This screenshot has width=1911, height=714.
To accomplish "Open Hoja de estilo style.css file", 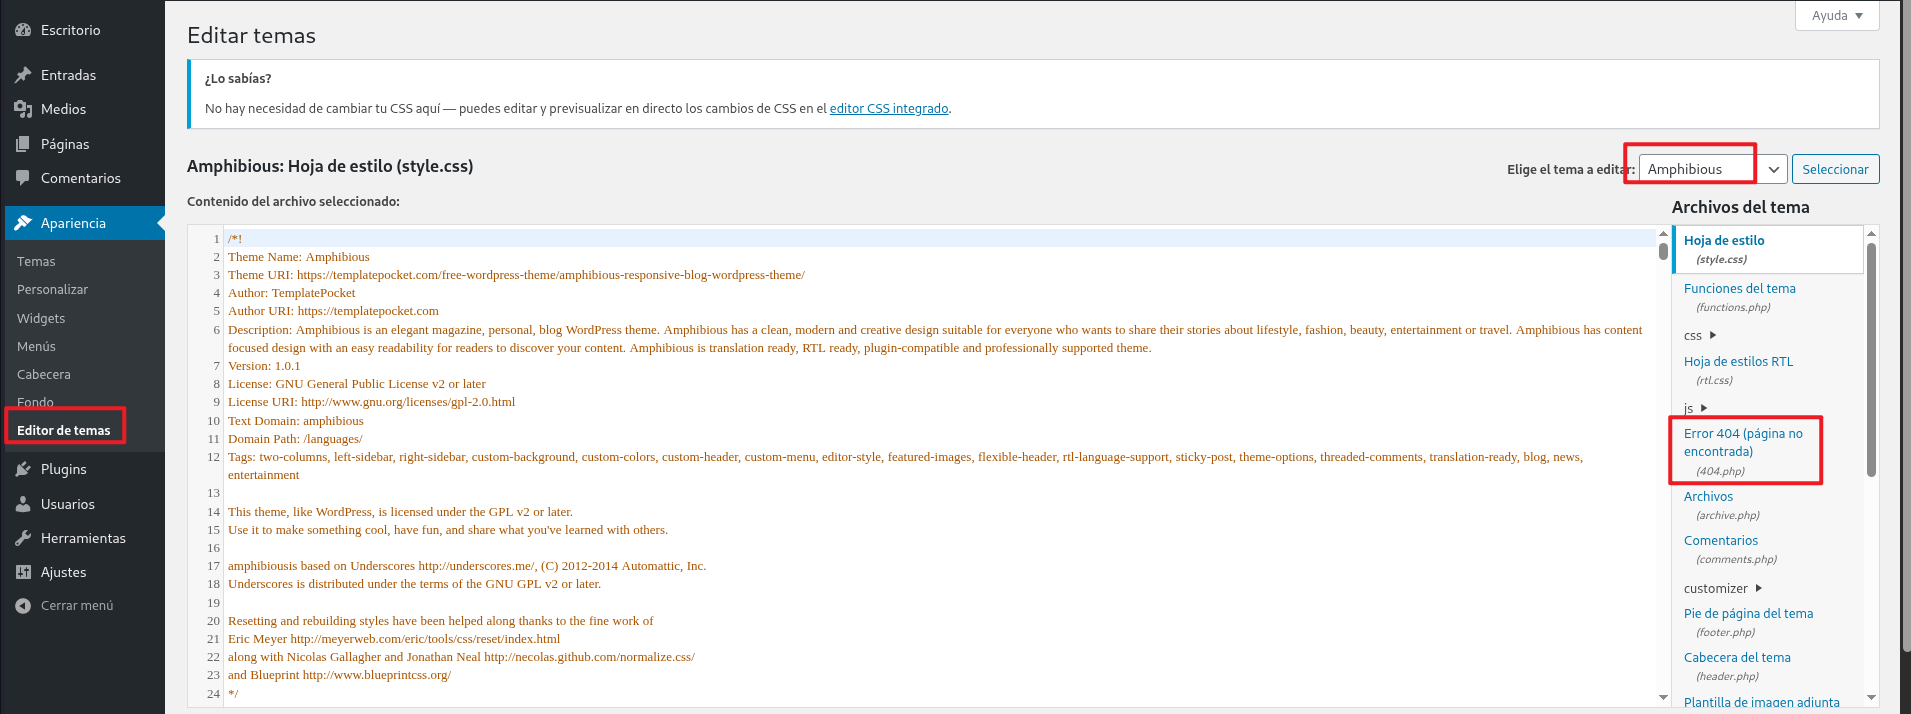I will click(1768, 249).
